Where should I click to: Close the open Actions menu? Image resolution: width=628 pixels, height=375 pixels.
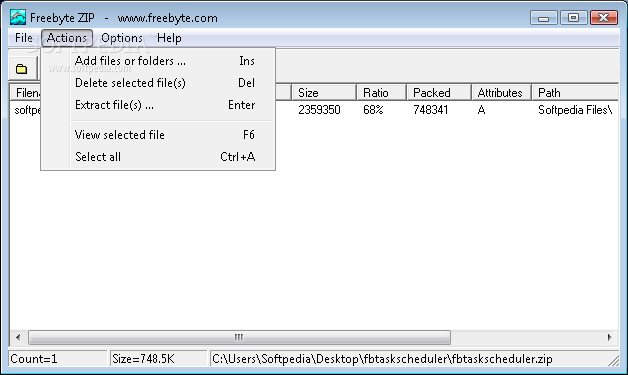pyautogui.click(x=67, y=38)
